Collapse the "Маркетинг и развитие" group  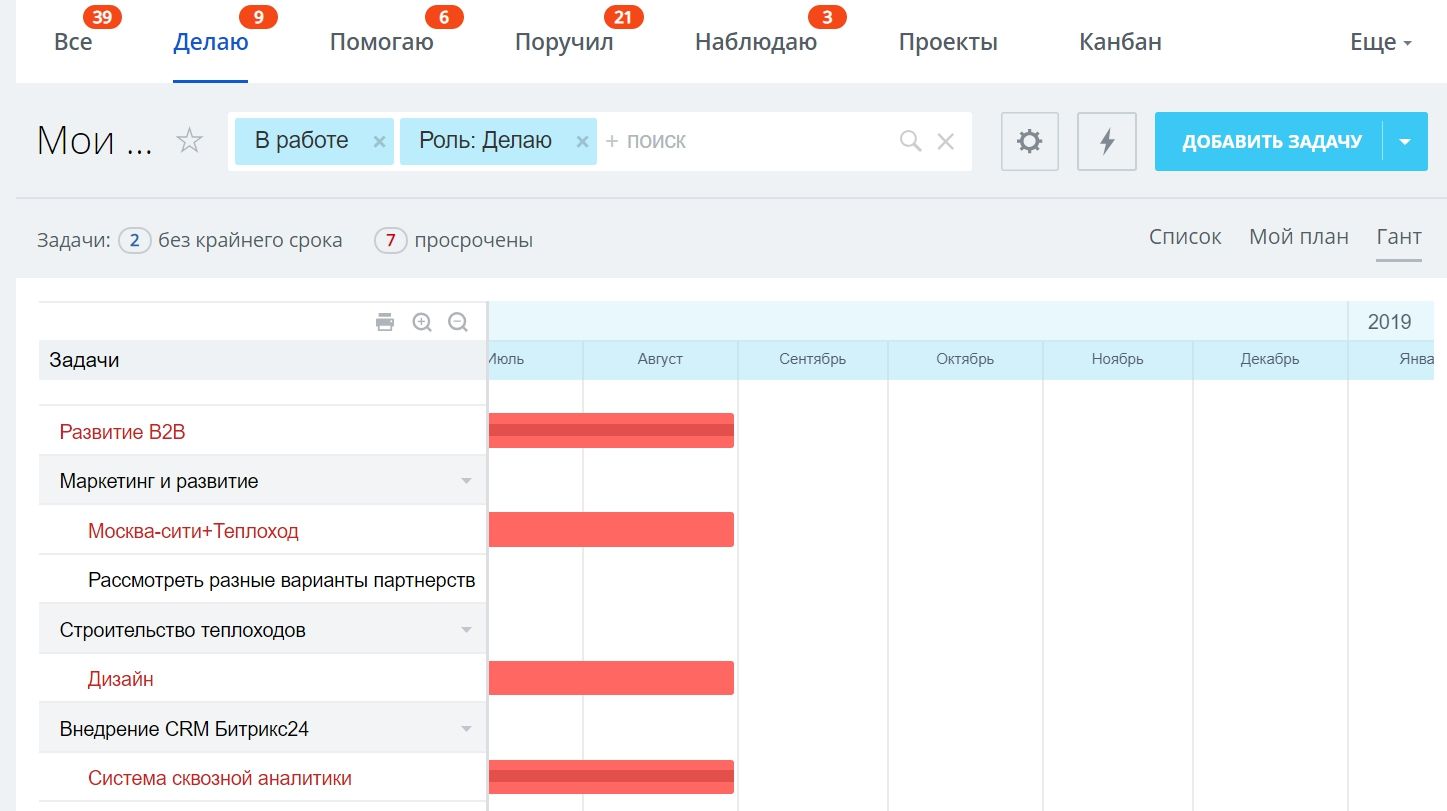pos(466,482)
